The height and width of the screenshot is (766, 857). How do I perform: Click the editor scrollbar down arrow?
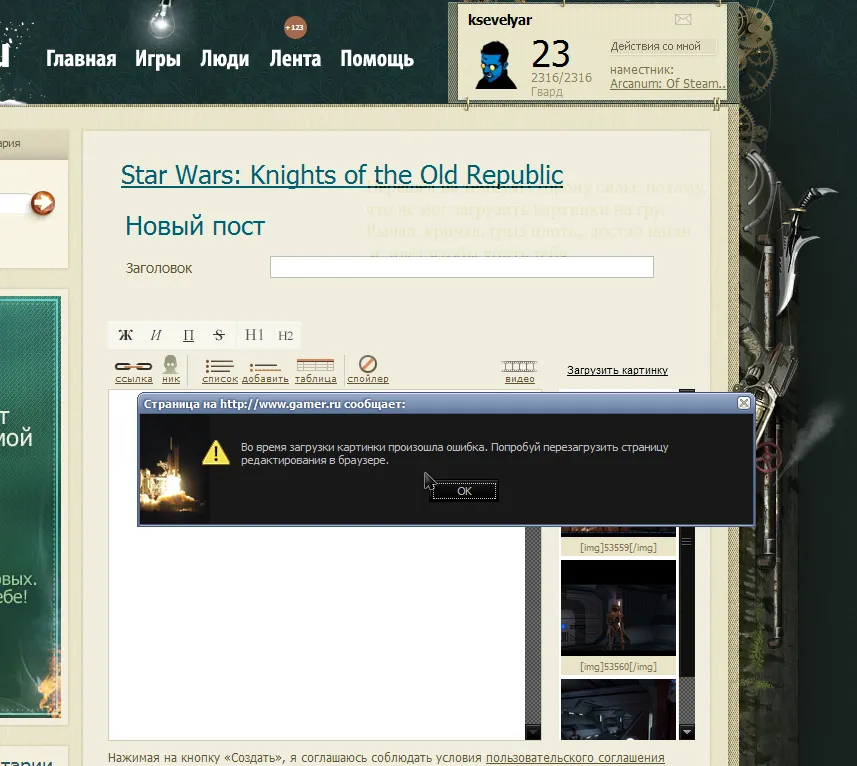(532, 732)
